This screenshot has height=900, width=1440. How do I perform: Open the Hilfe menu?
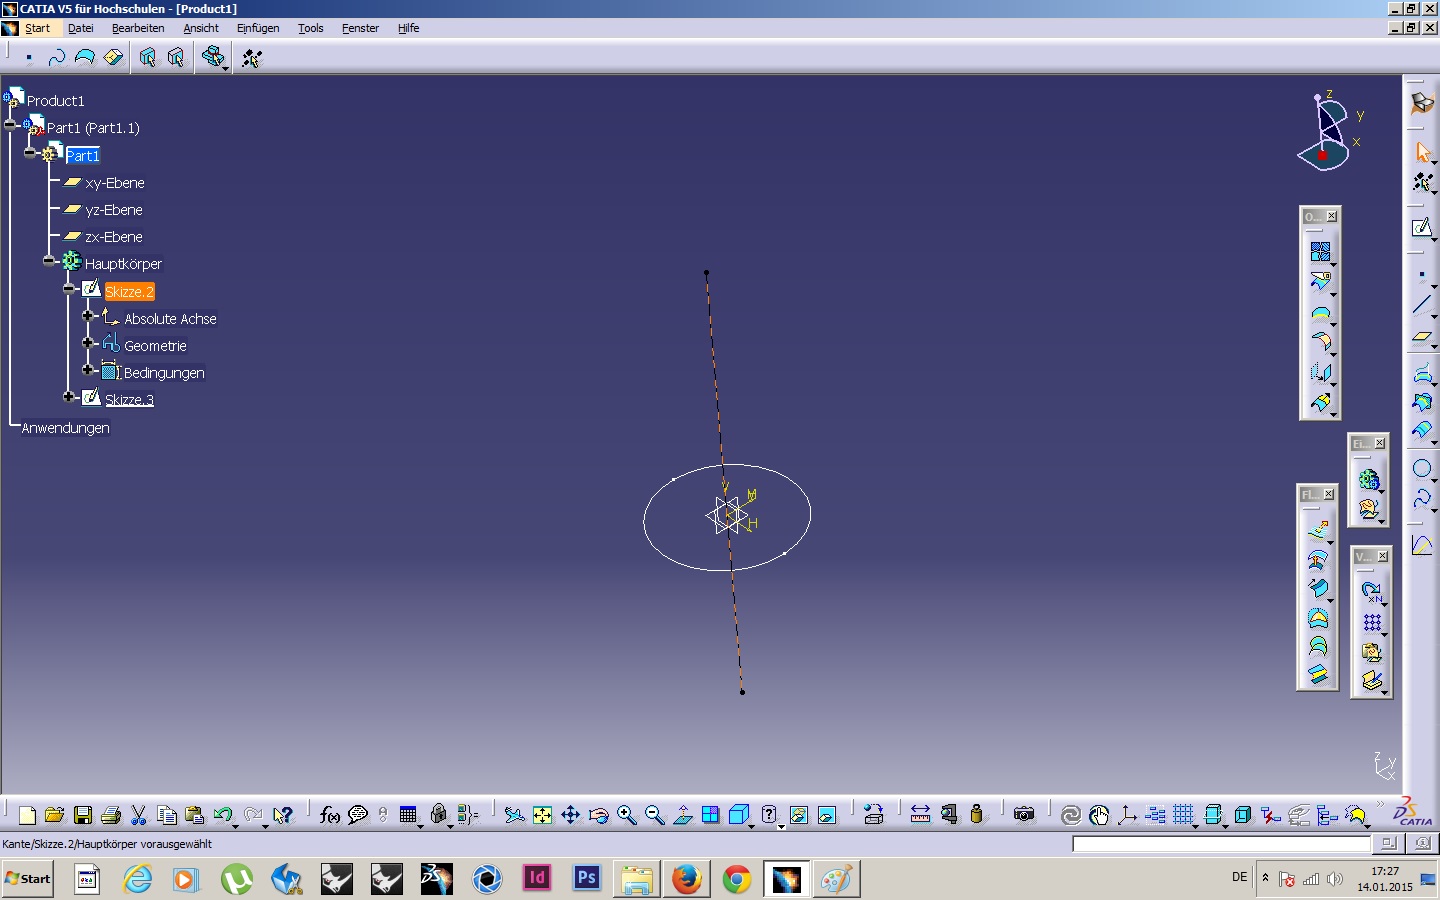coord(408,28)
